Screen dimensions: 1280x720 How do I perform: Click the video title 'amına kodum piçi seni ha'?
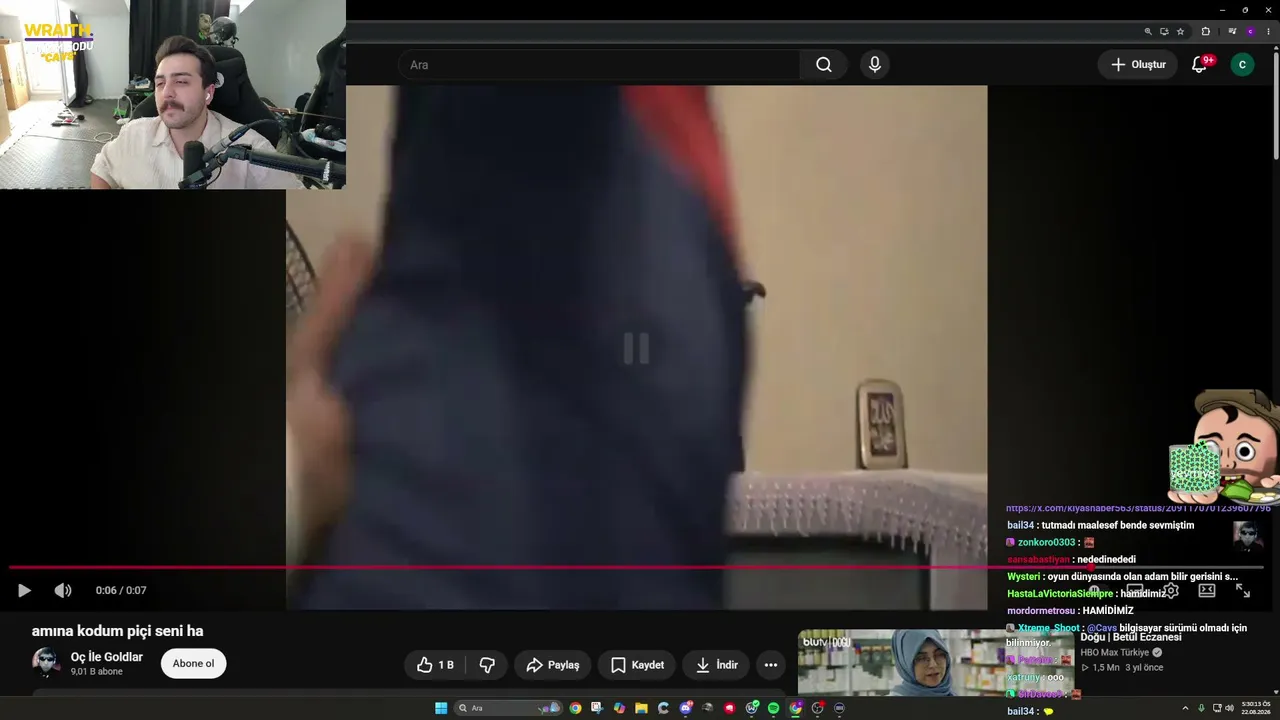pyautogui.click(x=118, y=631)
